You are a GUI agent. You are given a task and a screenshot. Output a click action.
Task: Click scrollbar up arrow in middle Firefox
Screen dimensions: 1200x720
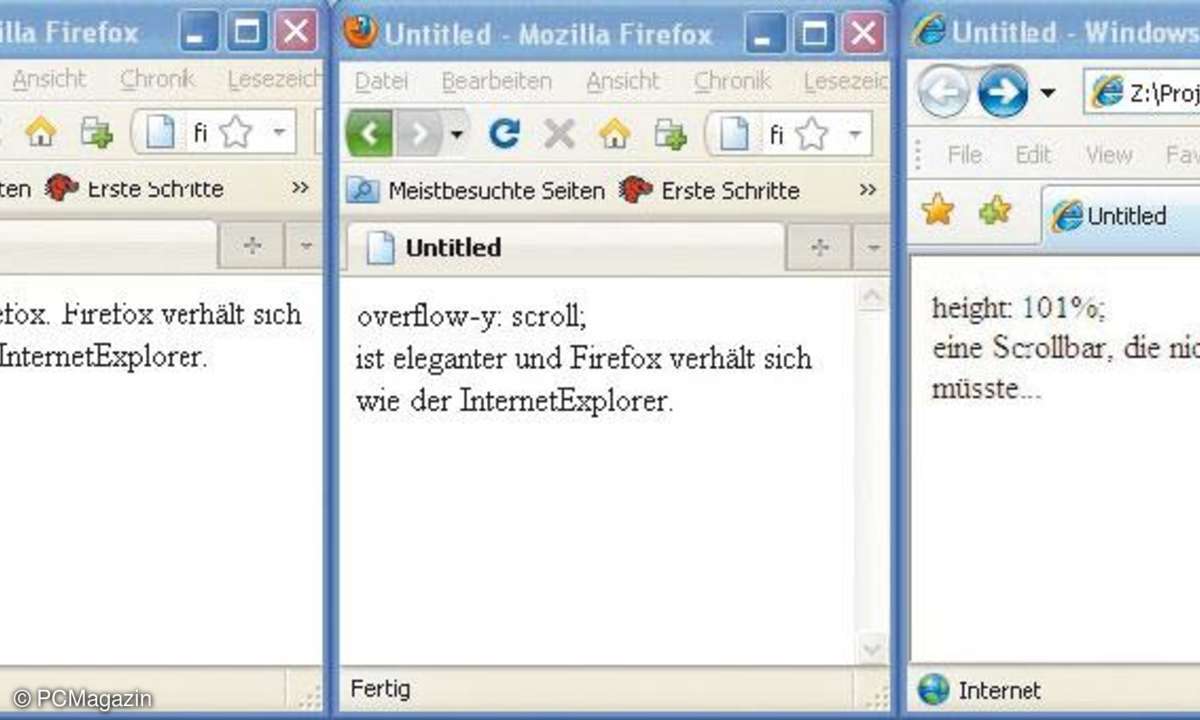point(873,296)
